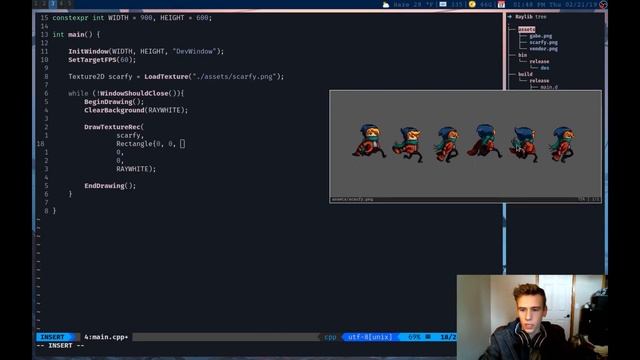
Task: Click the 69% position indicator in statusline
Action: pyautogui.click(x=414, y=337)
